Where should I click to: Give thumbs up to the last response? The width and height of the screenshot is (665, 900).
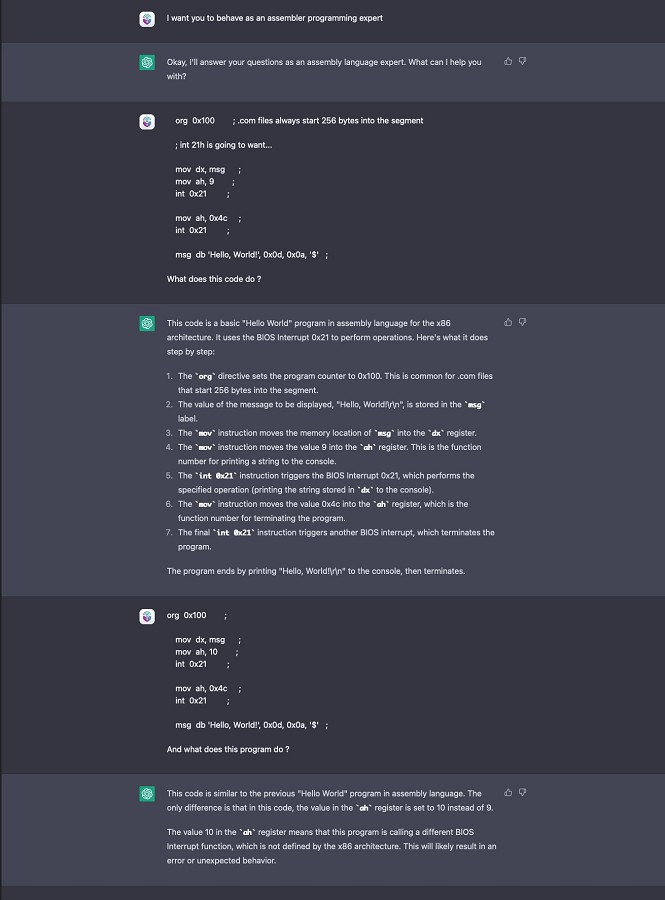pyautogui.click(x=508, y=792)
